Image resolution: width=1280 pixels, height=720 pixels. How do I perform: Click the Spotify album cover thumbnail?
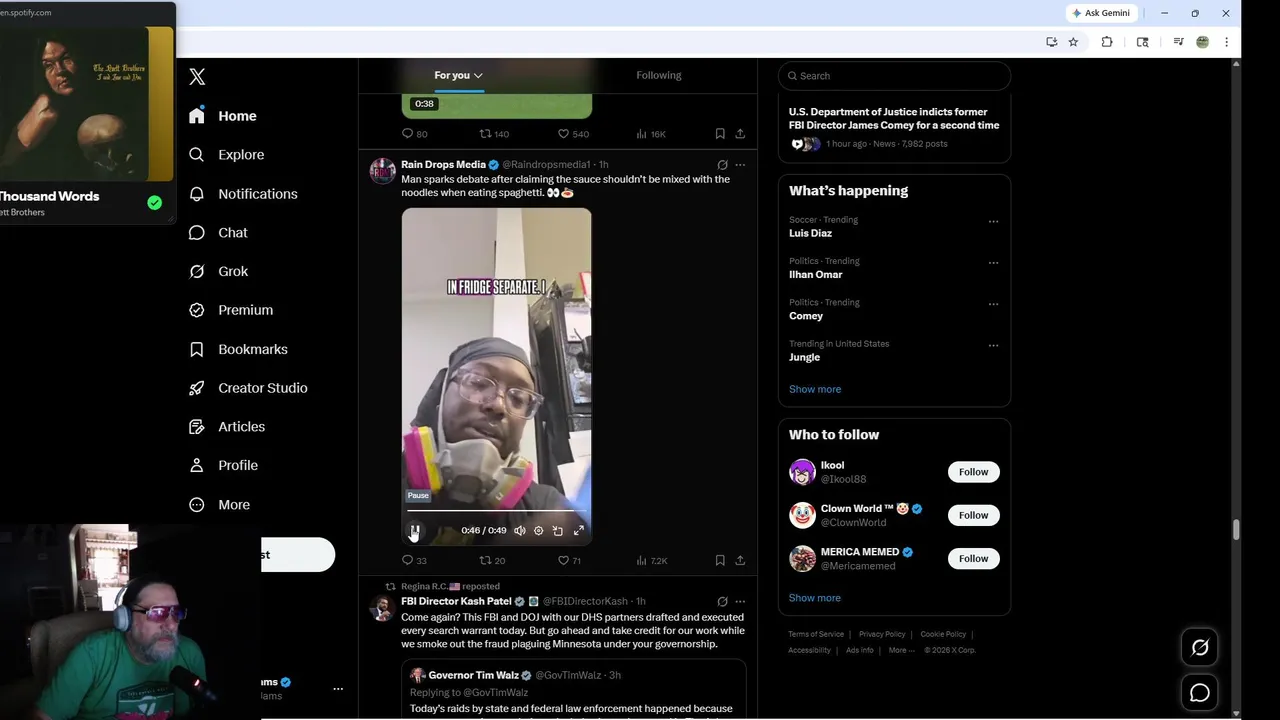(x=87, y=104)
